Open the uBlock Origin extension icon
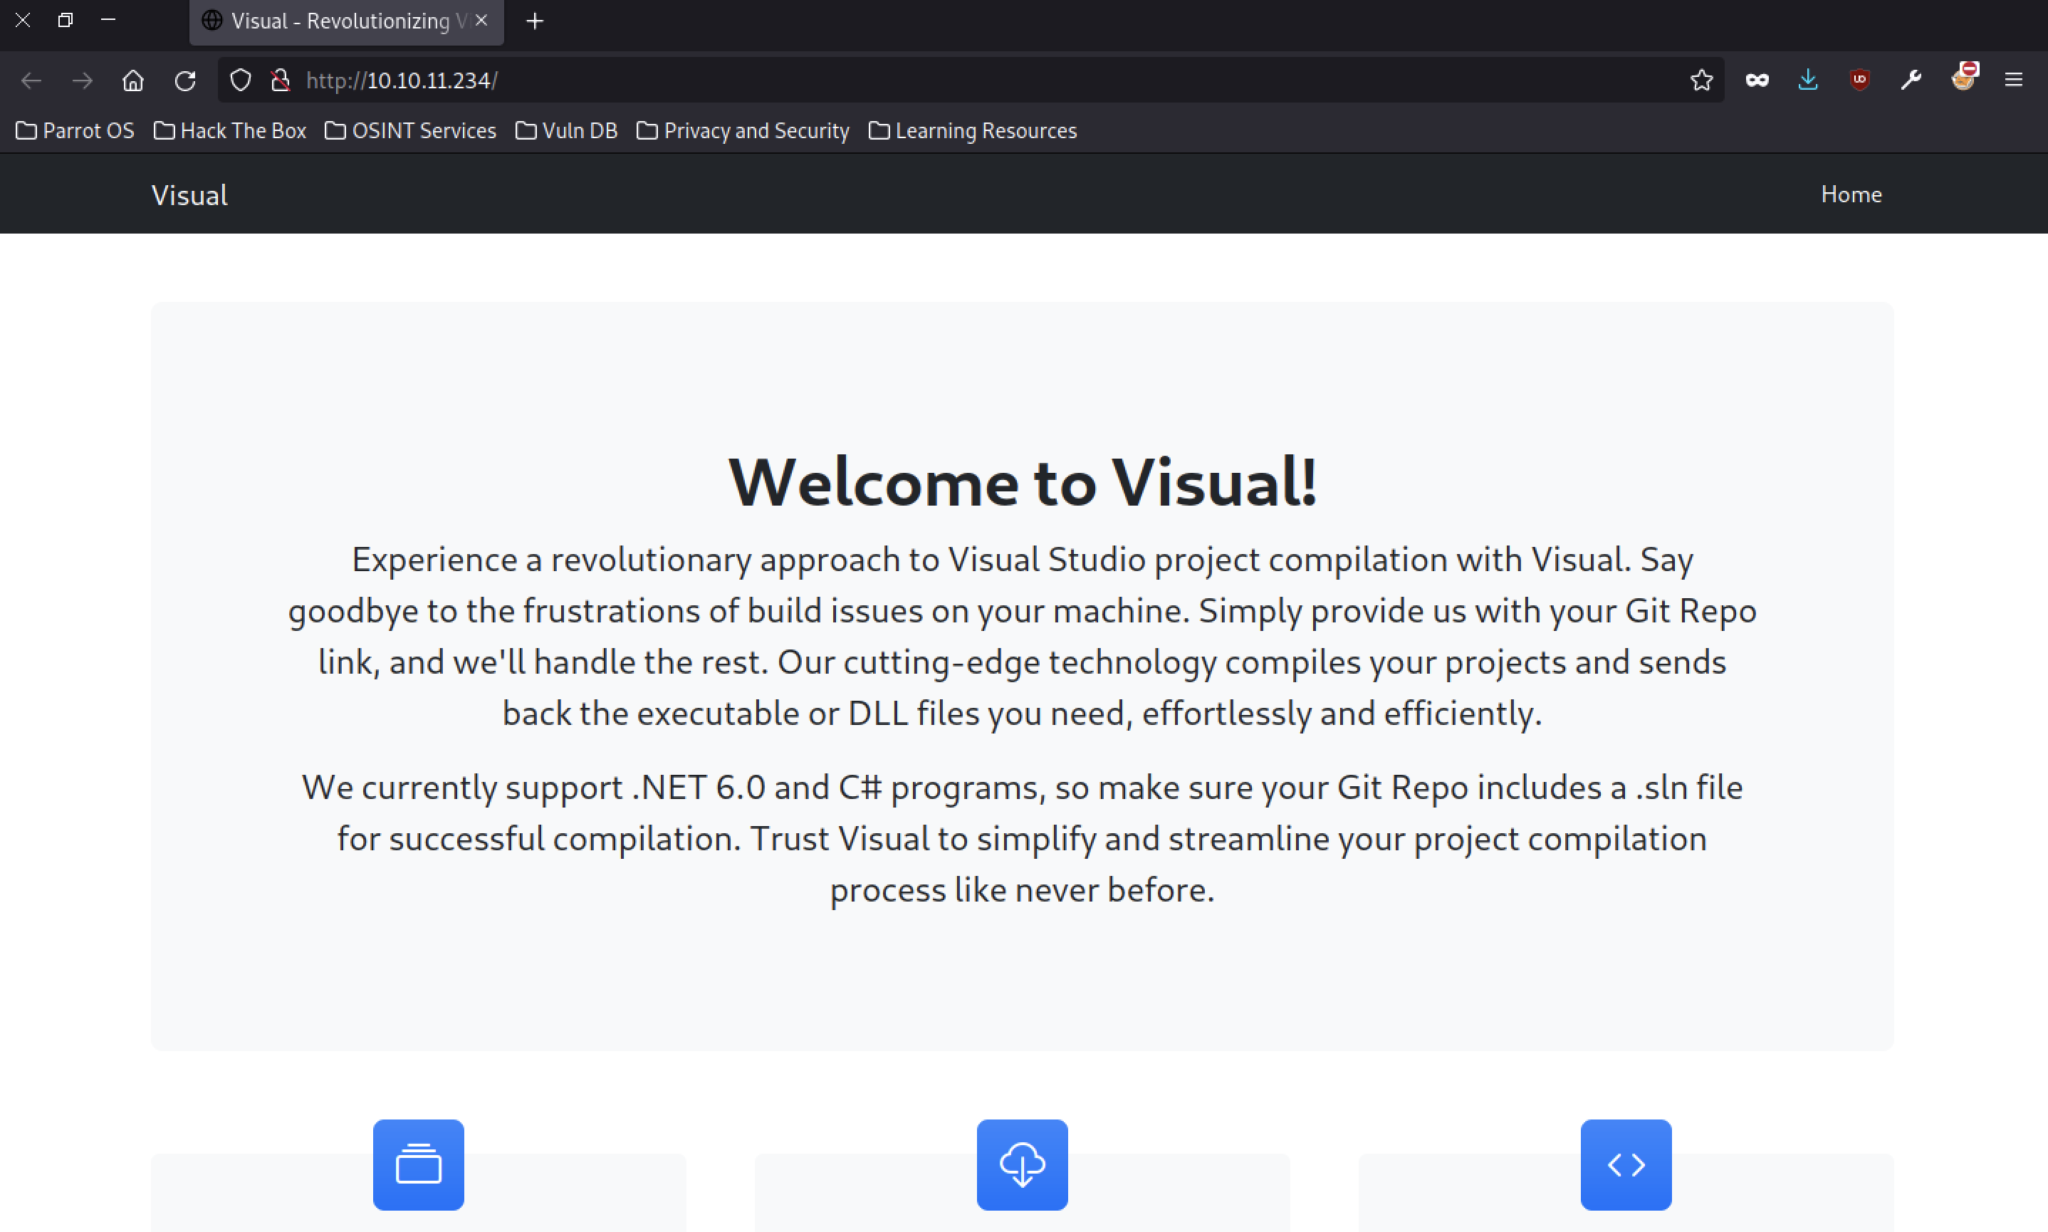2048x1232 pixels. (1860, 80)
